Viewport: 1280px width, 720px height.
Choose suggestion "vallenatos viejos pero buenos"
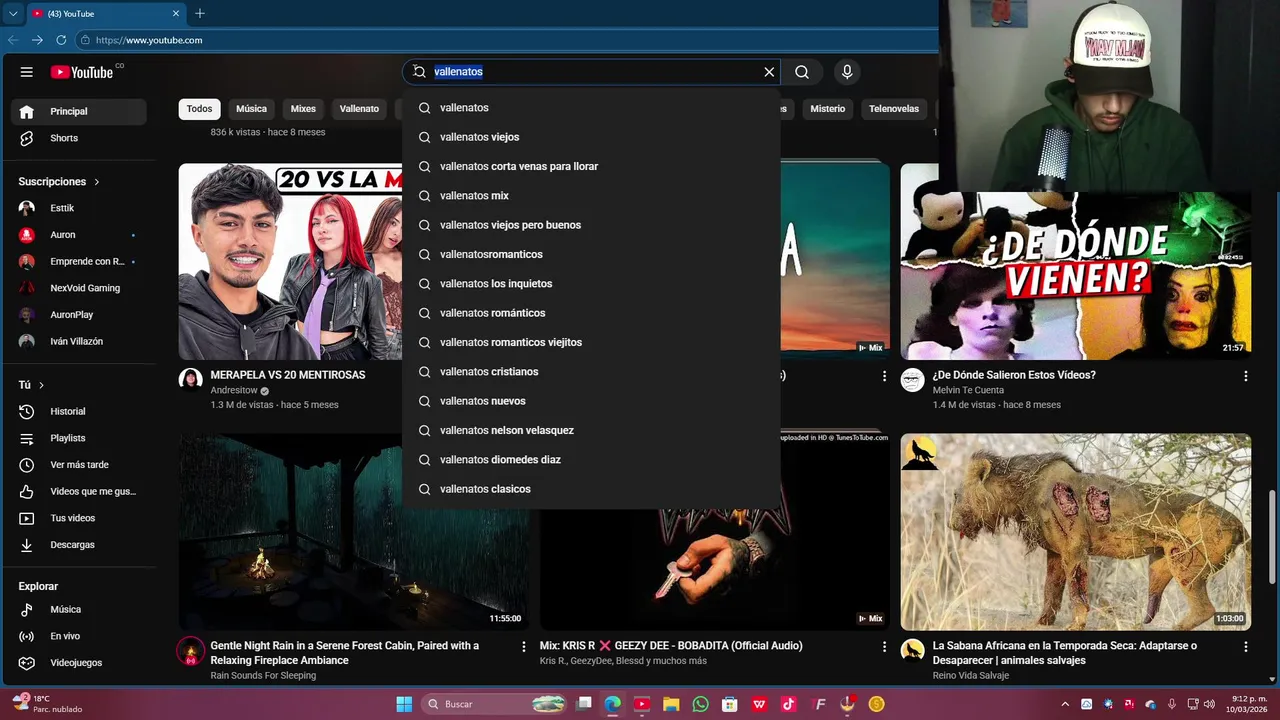point(591,225)
